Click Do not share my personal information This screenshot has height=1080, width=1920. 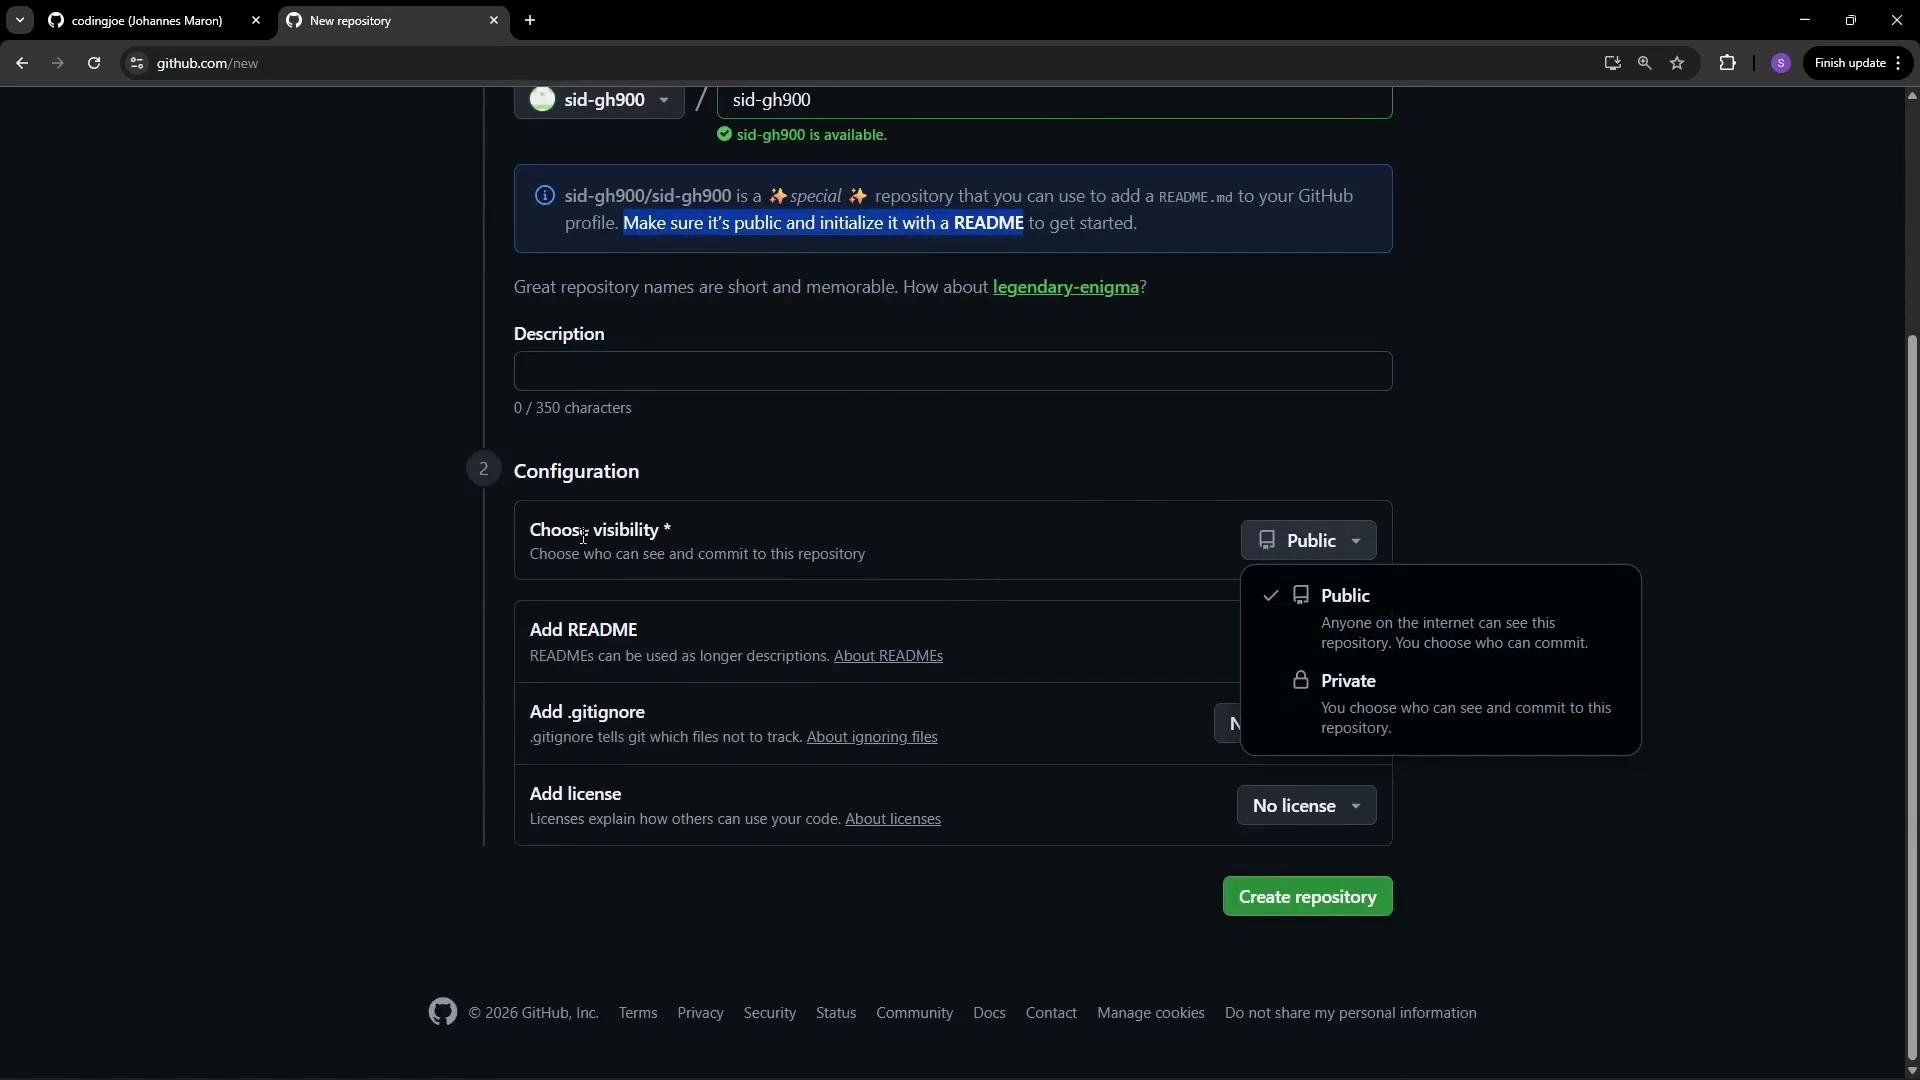click(x=1350, y=1013)
